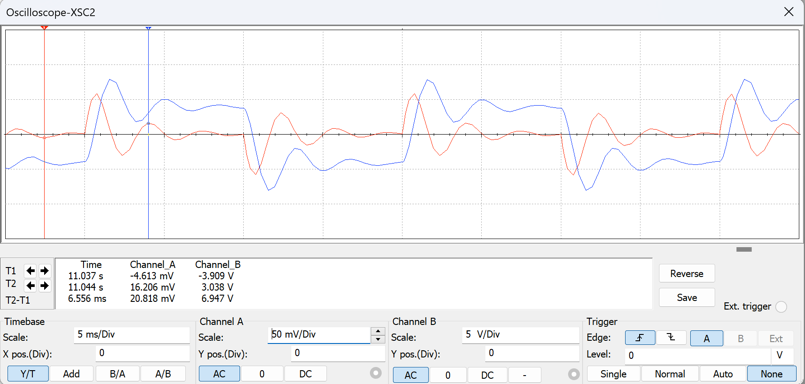
Task: Edit Channel A Y pos field
Action: [337, 354]
